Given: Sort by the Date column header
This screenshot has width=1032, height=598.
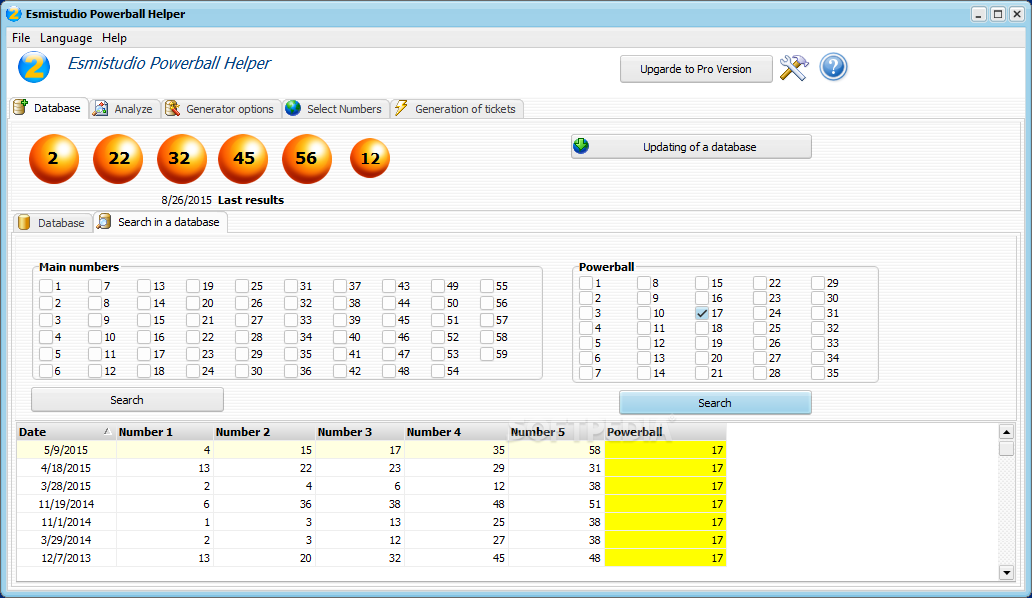Looking at the screenshot, I should pos(66,432).
